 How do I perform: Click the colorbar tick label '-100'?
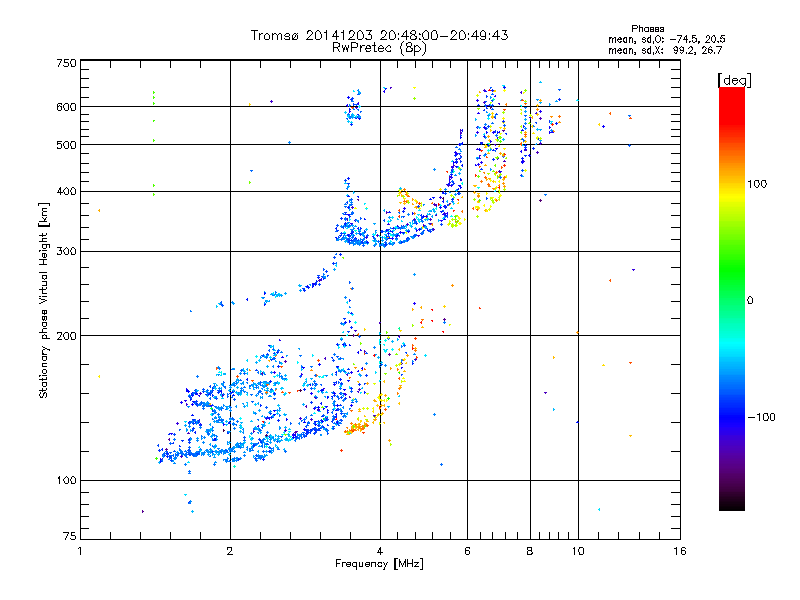(761, 417)
